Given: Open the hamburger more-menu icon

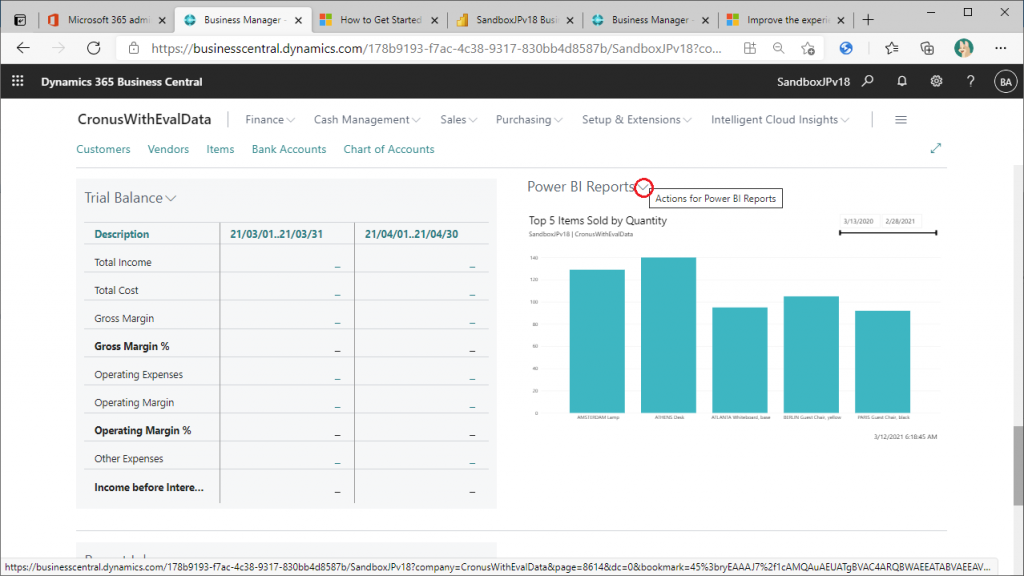Looking at the screenshot, I should pyautogui.click(x=901, y=120).
